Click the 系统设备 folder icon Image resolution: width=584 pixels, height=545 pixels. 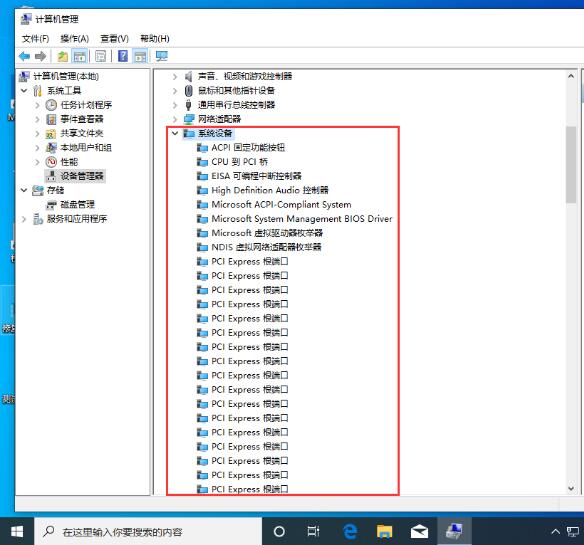click(189, 133)
